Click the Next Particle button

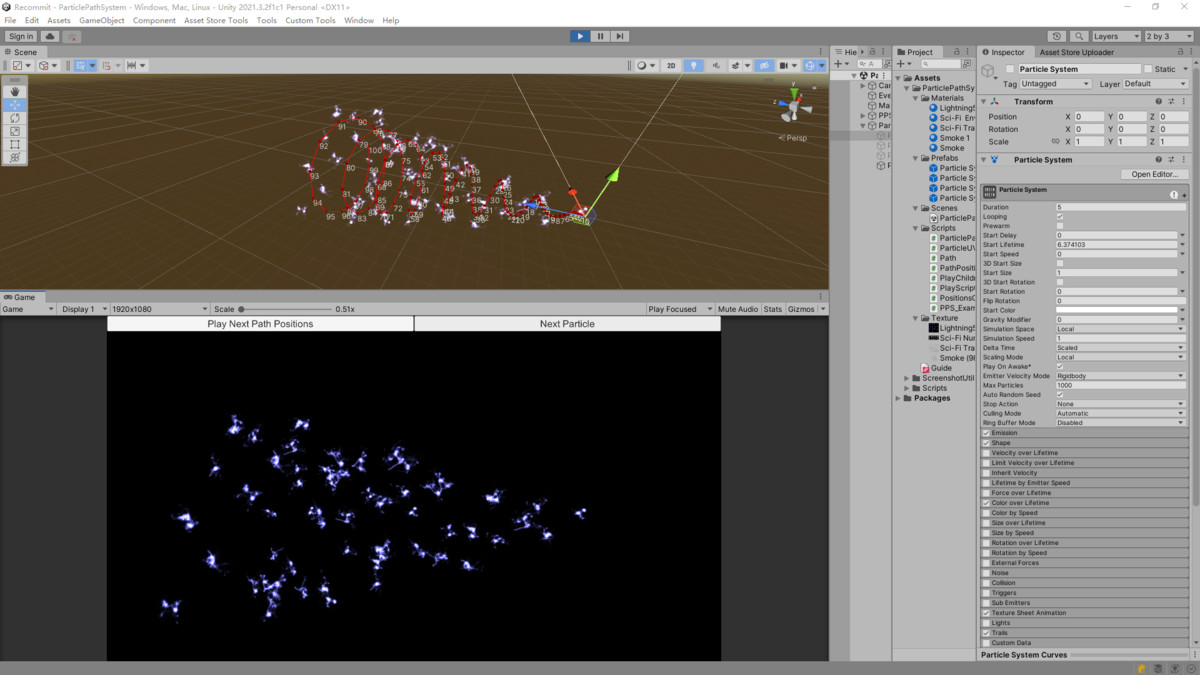[567, 324]
